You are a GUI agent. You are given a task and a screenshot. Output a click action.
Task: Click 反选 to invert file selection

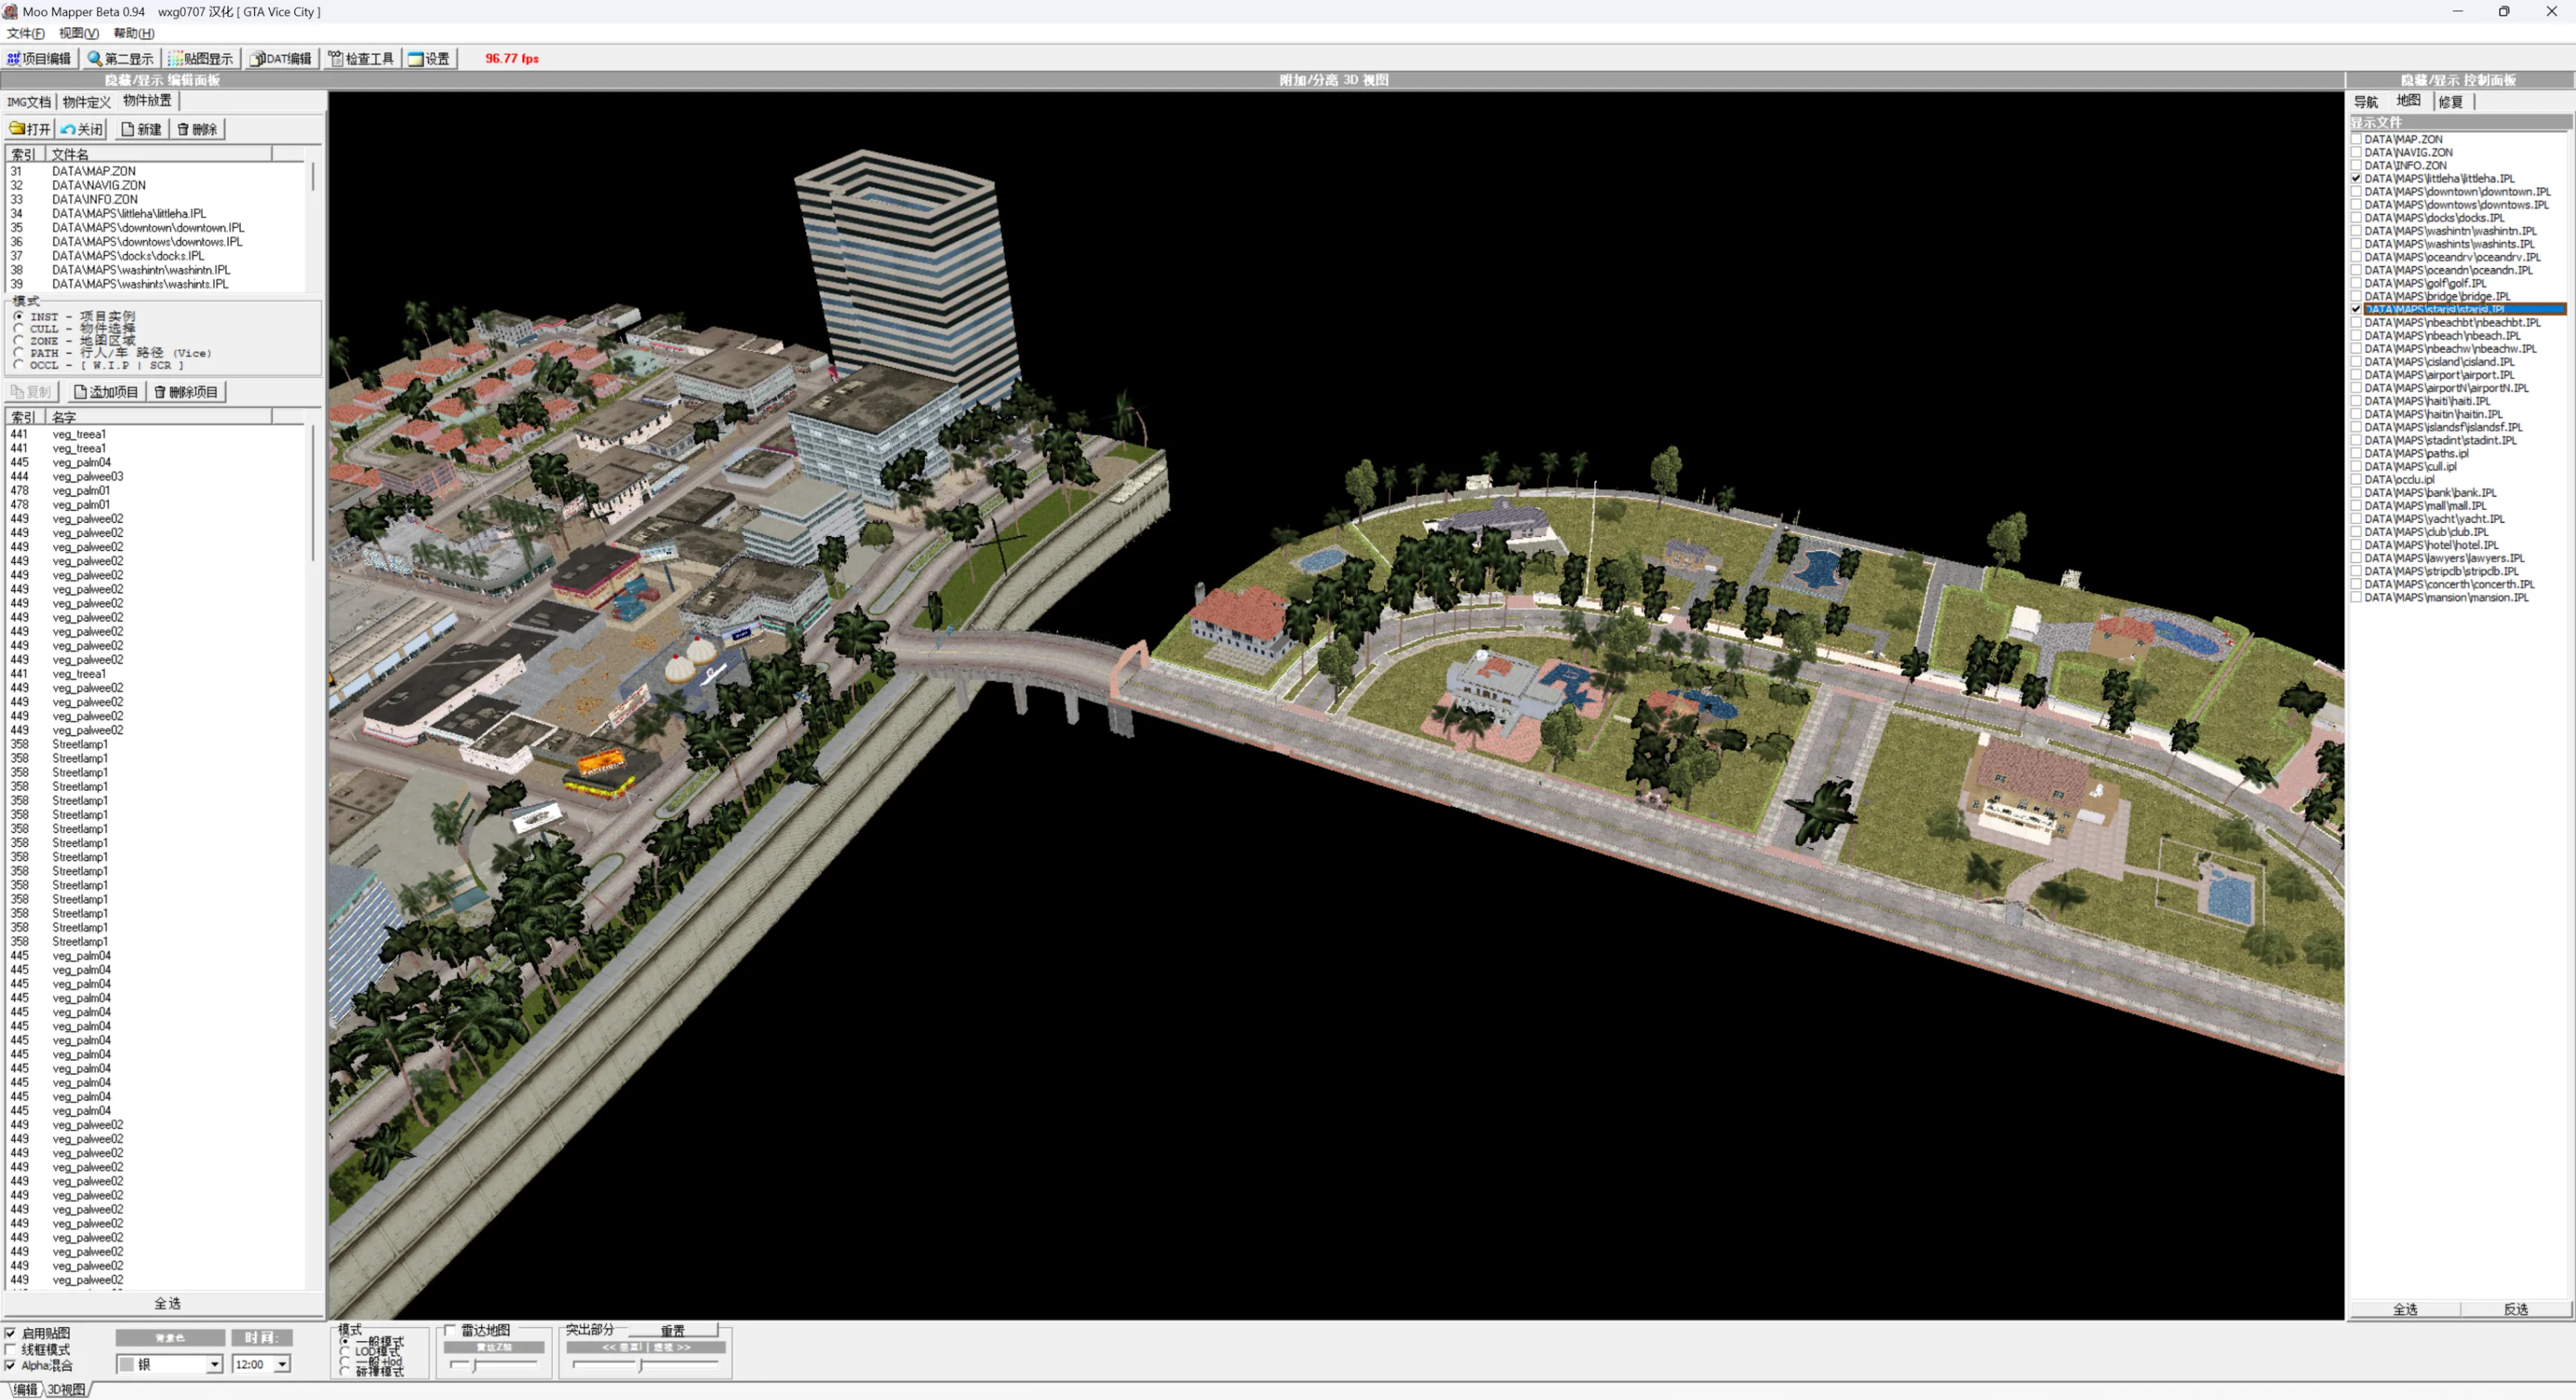click(2516, 1309)
